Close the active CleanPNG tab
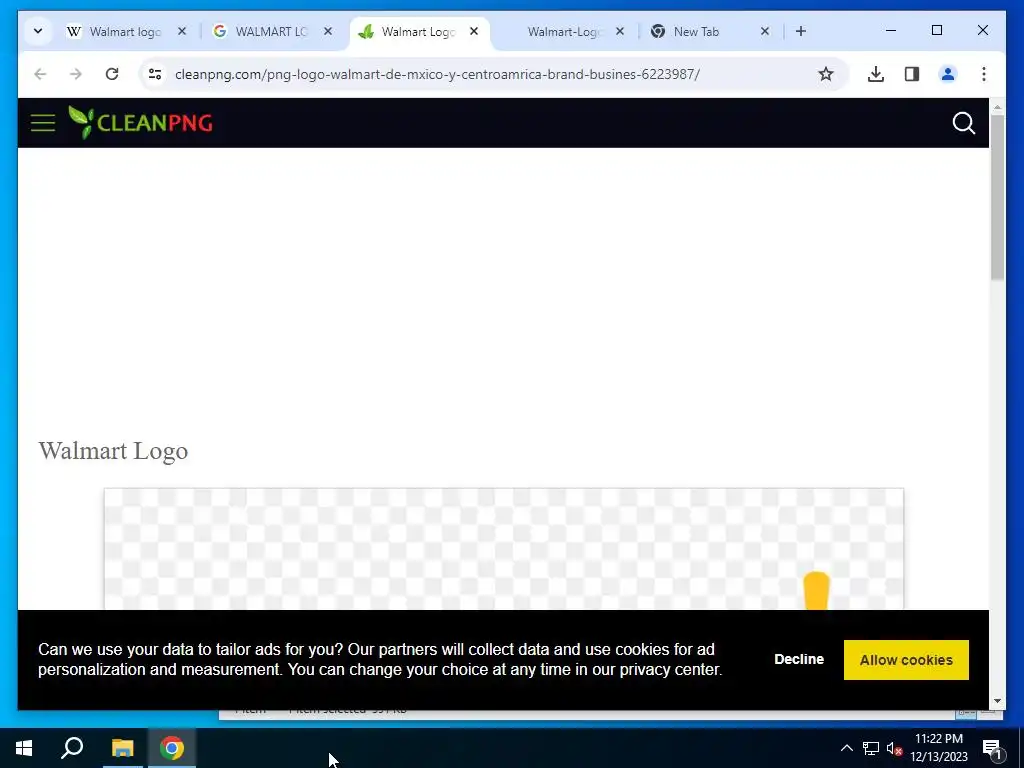The width and height of the screenshot is (1024, 768). click(x=474, y=31)
